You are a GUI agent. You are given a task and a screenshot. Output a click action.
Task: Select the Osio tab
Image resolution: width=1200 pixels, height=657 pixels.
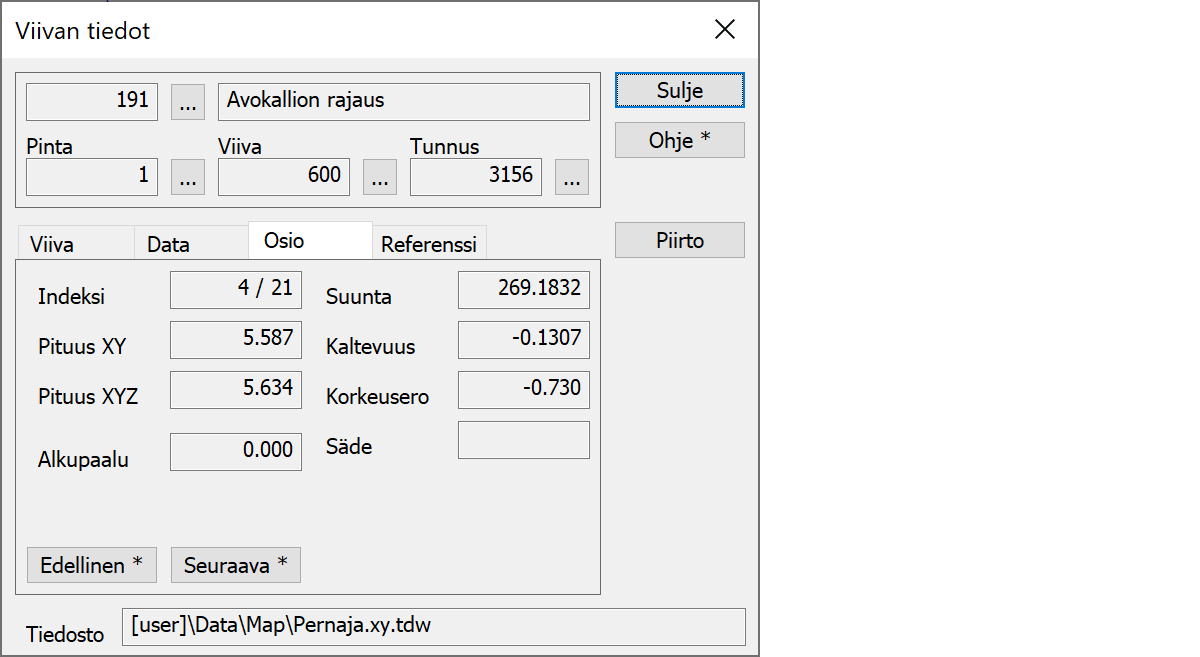click(284, 241)
